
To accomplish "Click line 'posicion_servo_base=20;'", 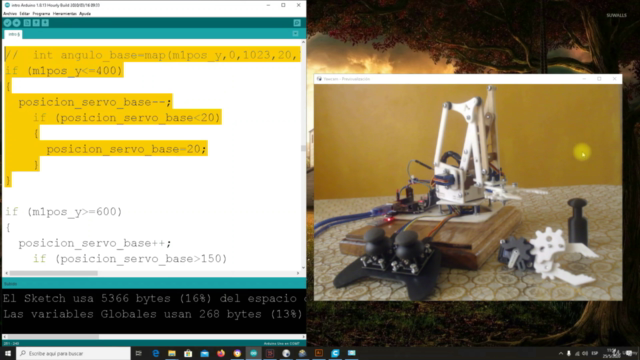I will point(127,149).
